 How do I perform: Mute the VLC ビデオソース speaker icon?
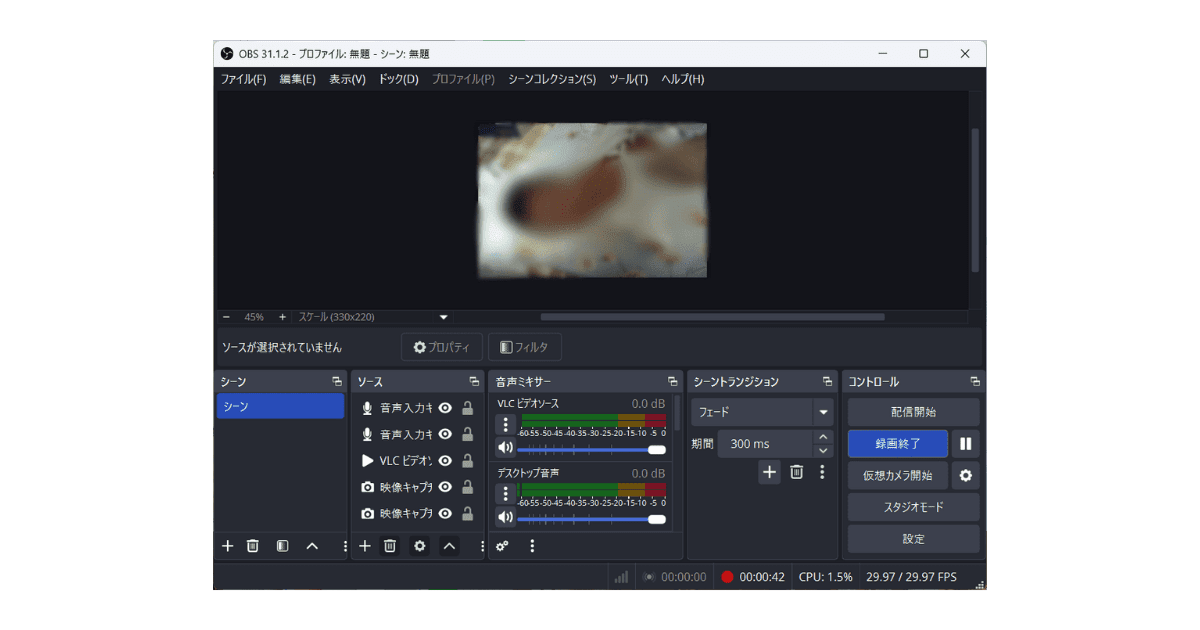click(505, 448)
